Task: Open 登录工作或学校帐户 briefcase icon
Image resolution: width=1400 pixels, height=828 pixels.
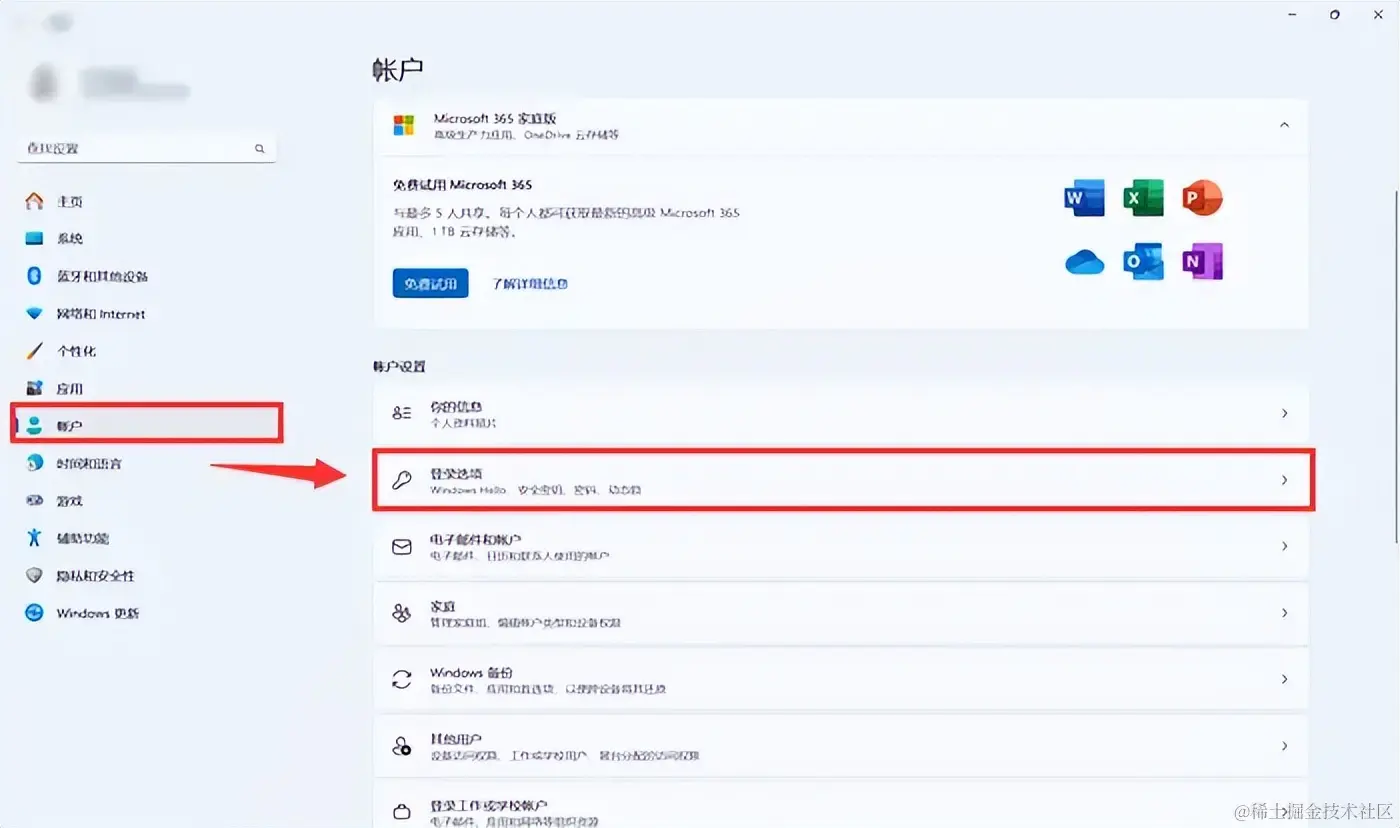Action: [x=402, y=811]
